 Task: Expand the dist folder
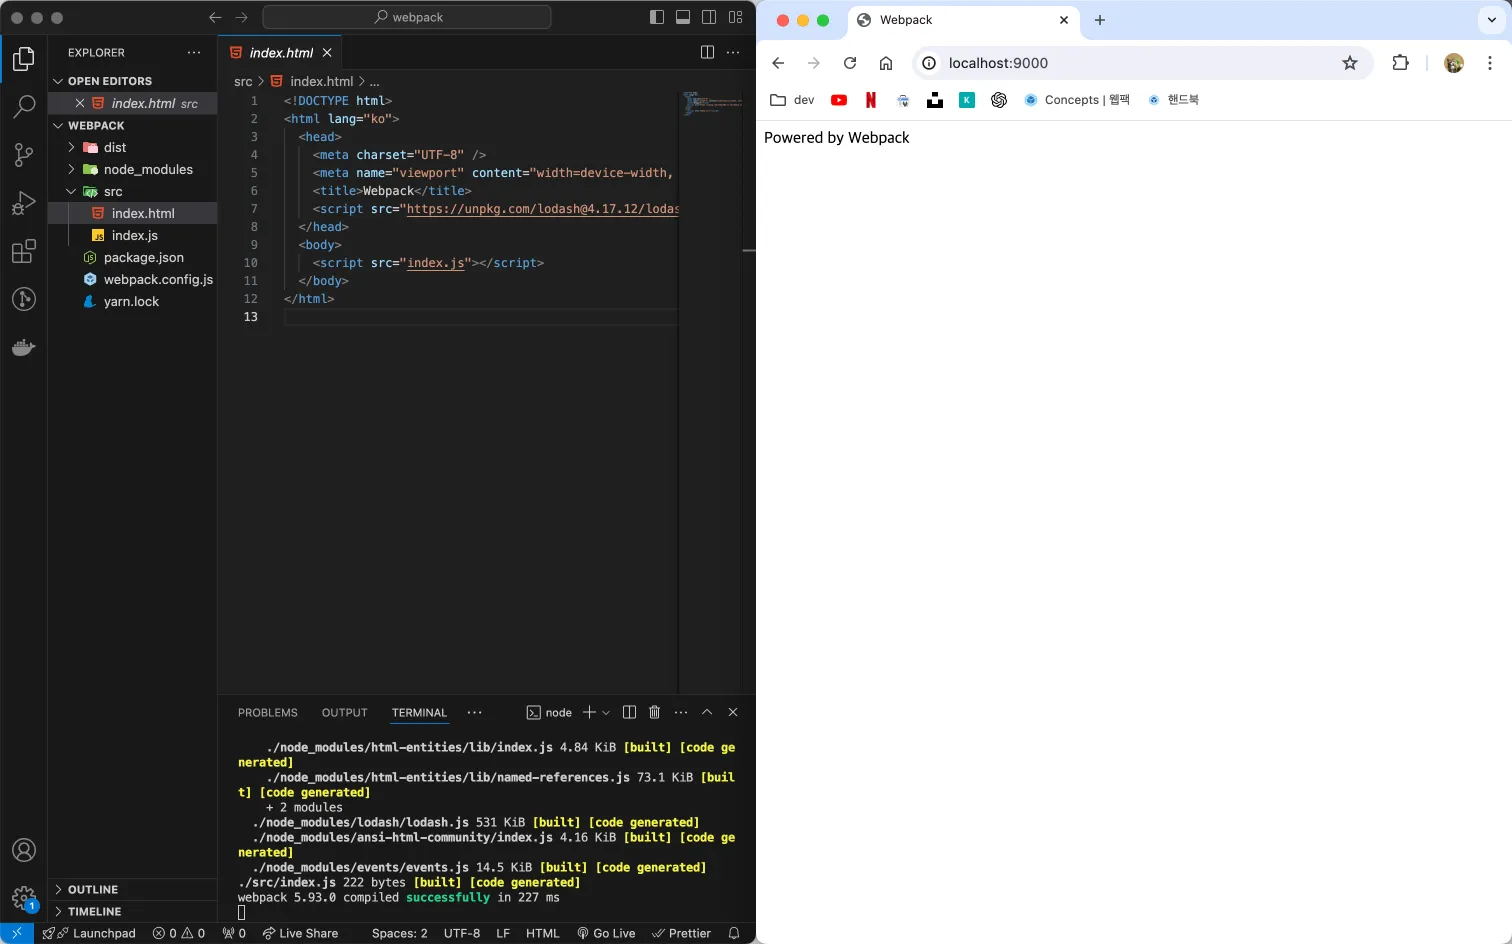coord(114,147)
